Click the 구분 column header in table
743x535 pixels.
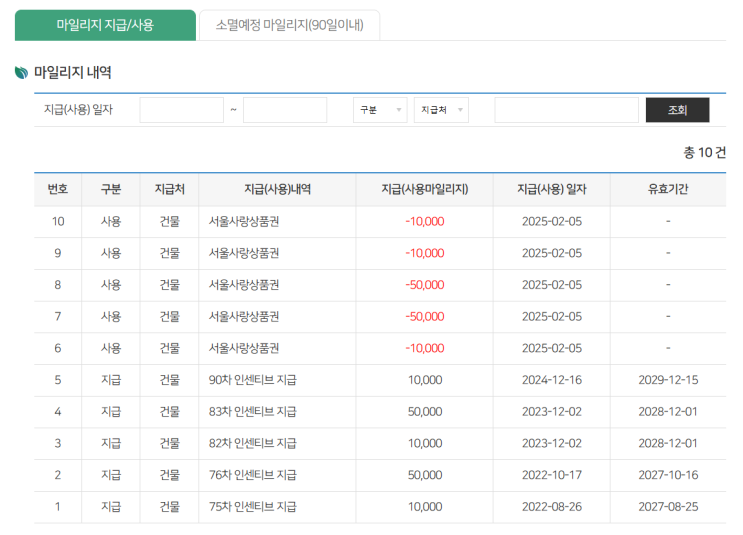click(x=111, y=190)
